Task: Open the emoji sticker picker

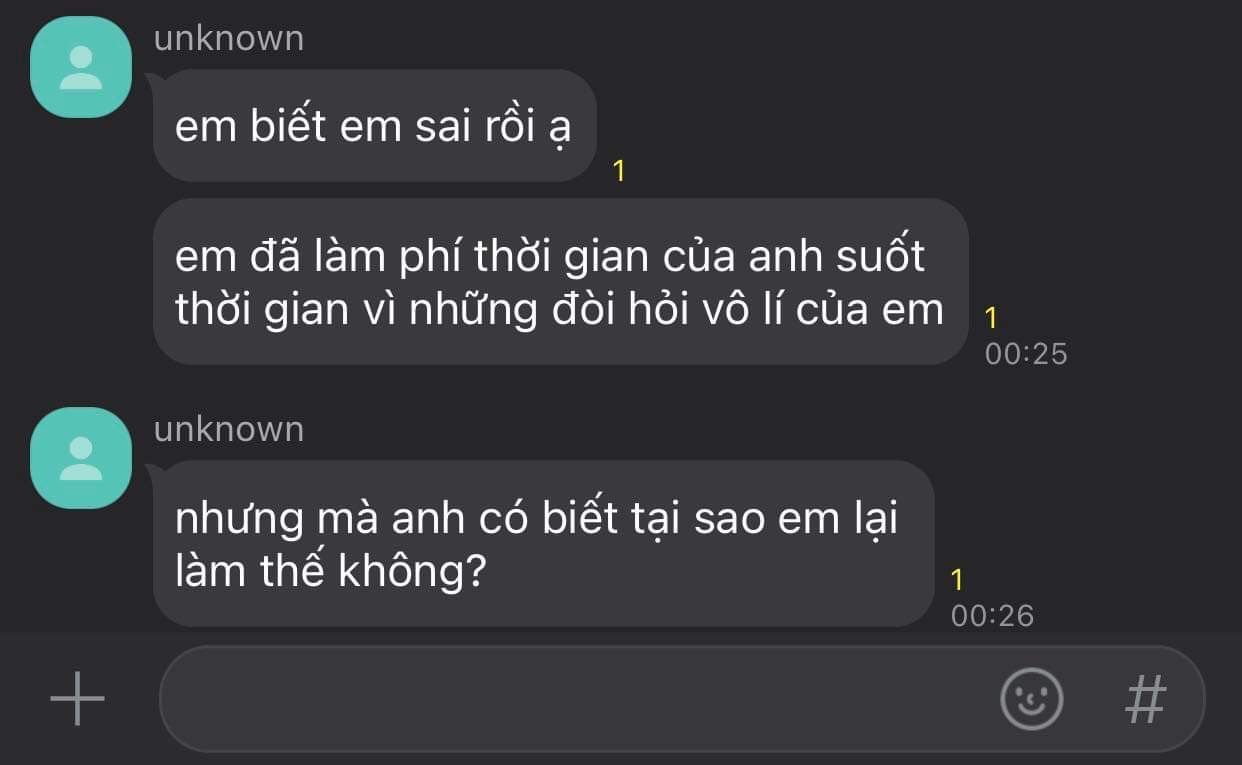Action: pos(1031,698)
